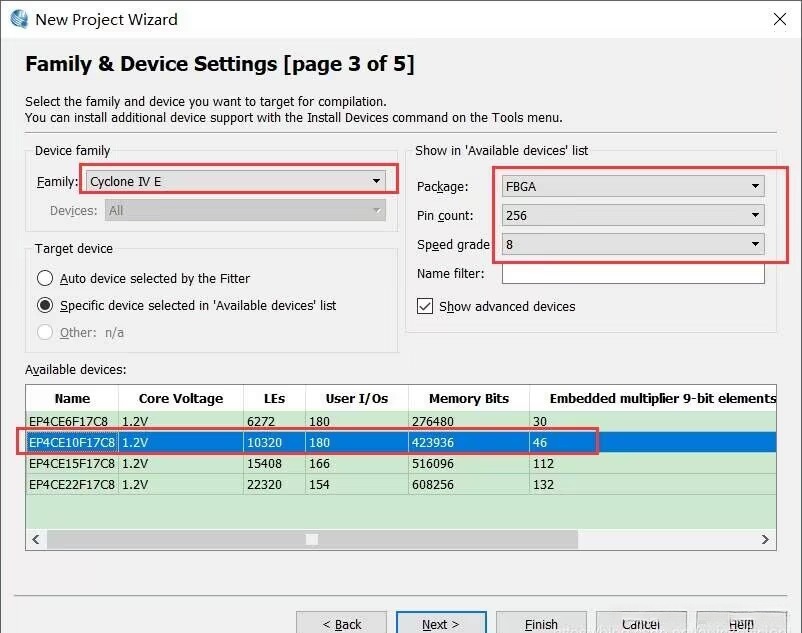The width and height of the screenshot is (802, 633).
Task: Open the Family dropdown showing Cyclone IV E
Action: [236, 181]
